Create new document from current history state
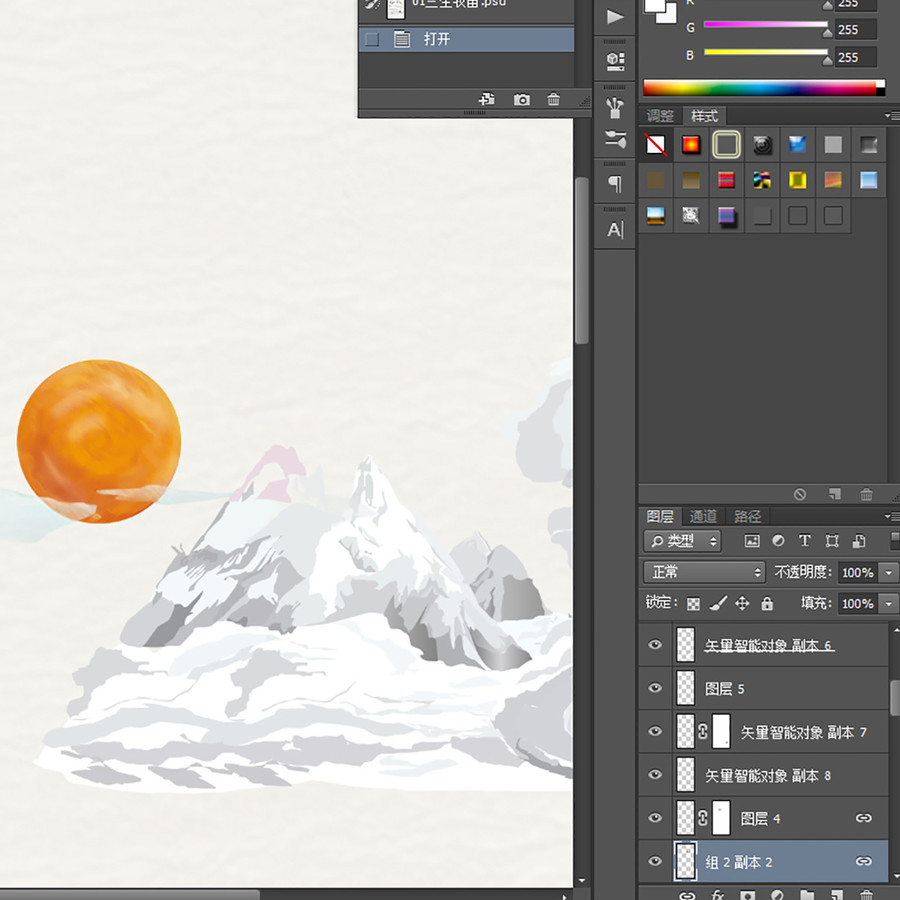This screenshot has height=900, width=900. coord(487,99)
